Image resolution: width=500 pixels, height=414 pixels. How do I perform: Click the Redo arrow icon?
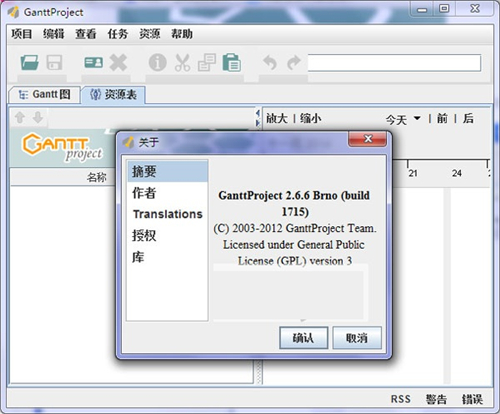(294, 62)
